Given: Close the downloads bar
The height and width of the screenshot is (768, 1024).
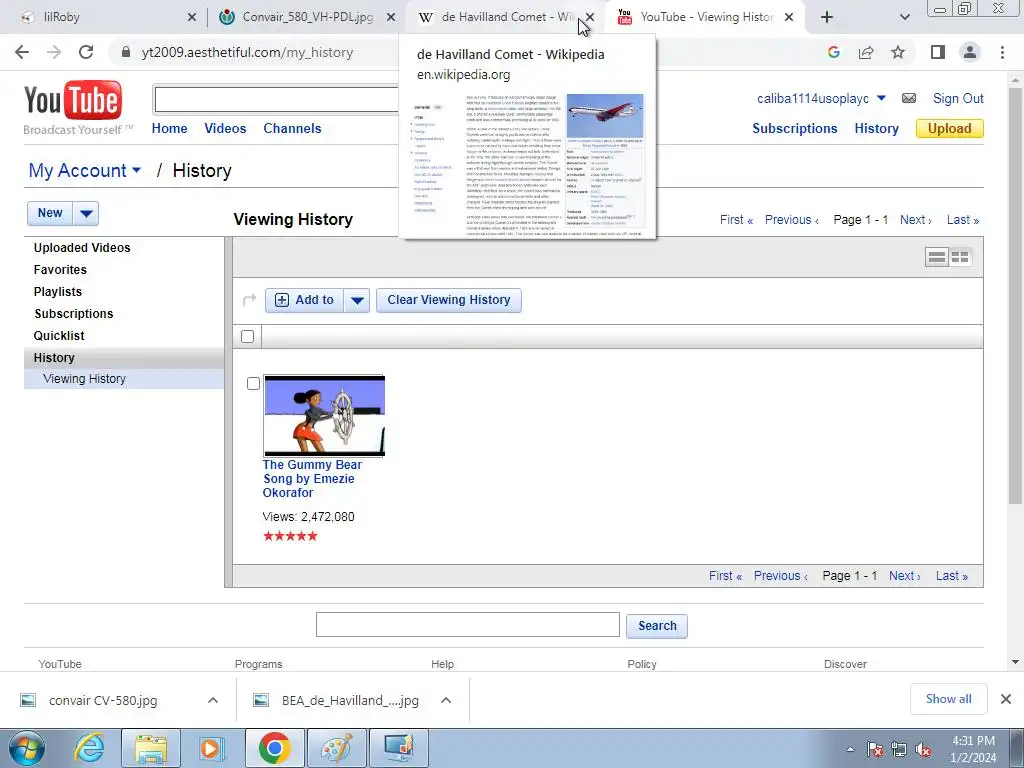Looking at the screenshot, I should pyautogui.click(x=1006, y=699).
